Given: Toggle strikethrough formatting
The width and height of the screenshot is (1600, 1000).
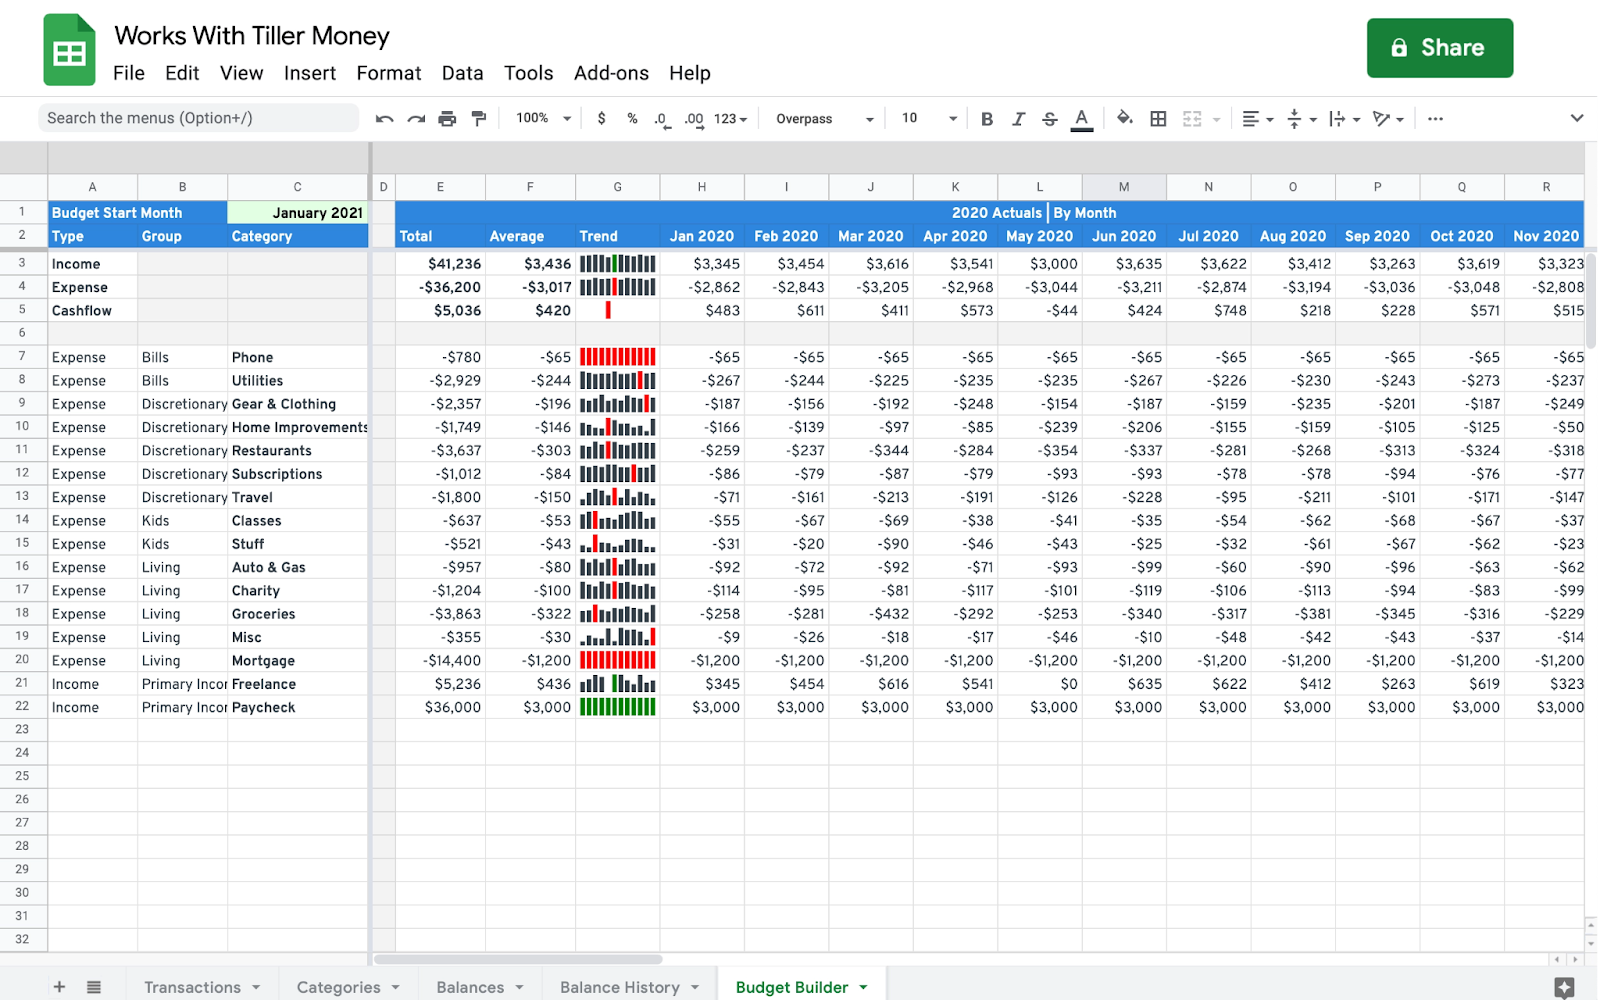Looking at the screenshot, I should click(1049, 119).
